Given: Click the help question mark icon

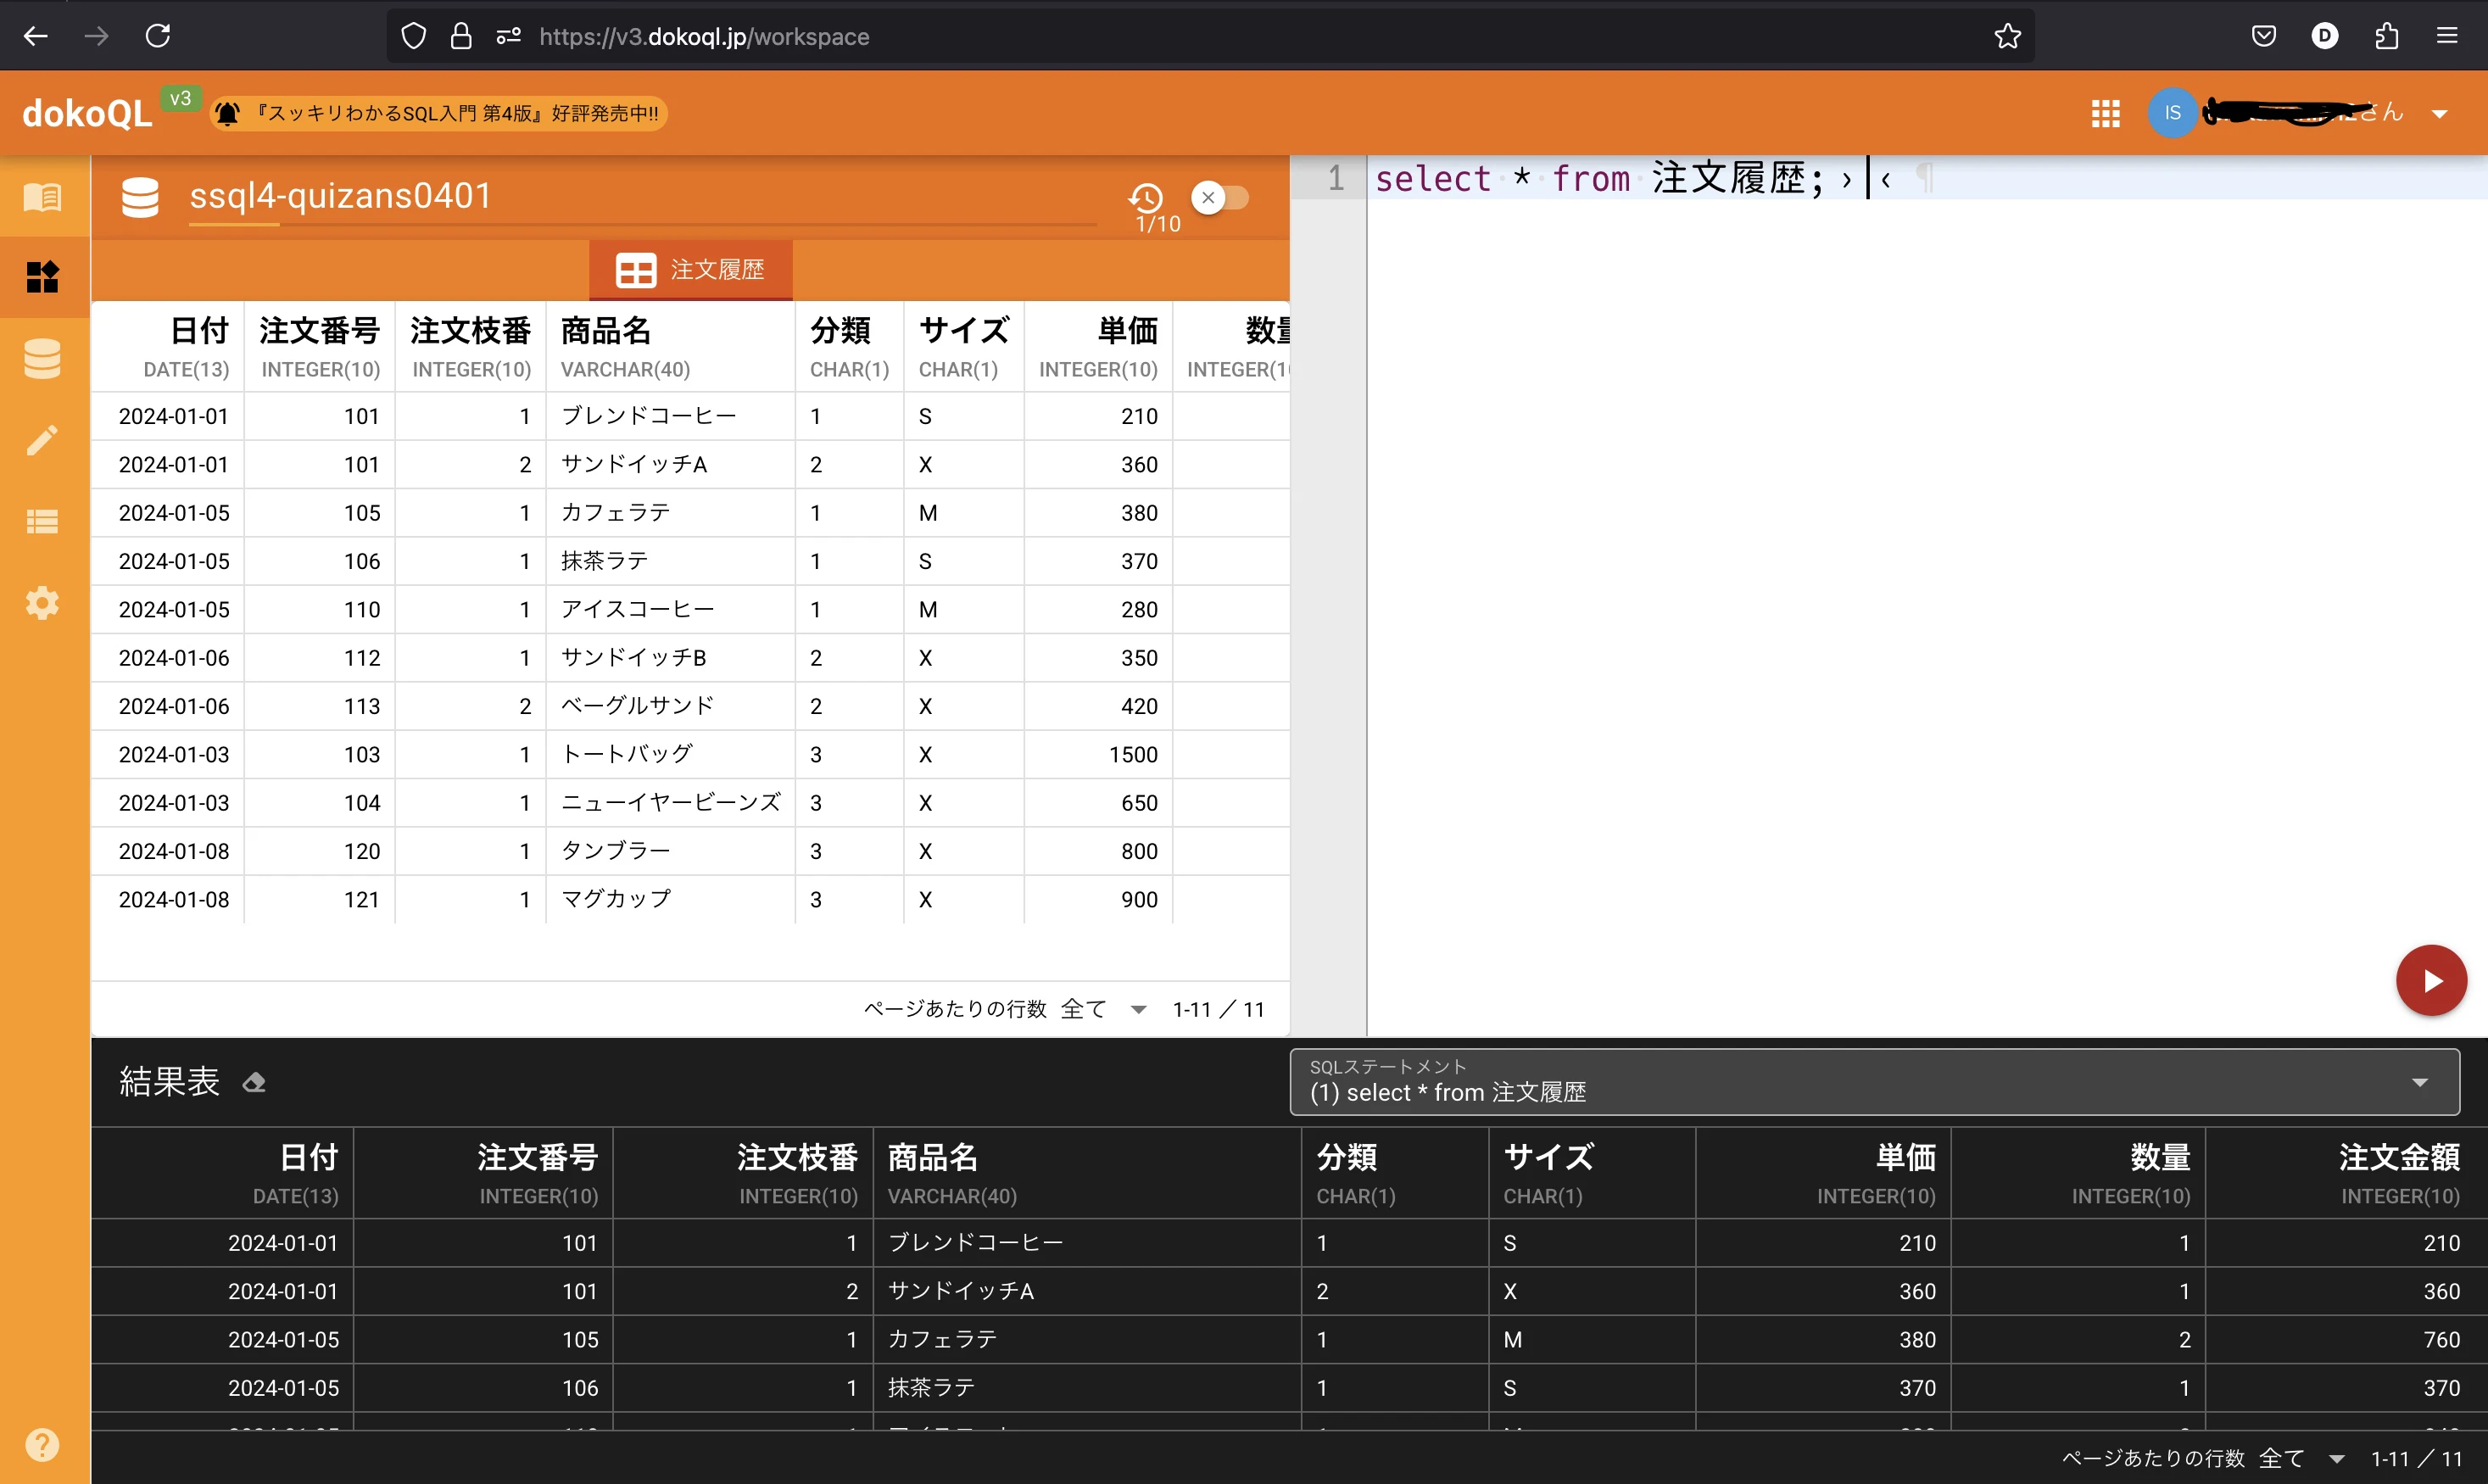Looking at the screenshot, I should coord(42,1444).
